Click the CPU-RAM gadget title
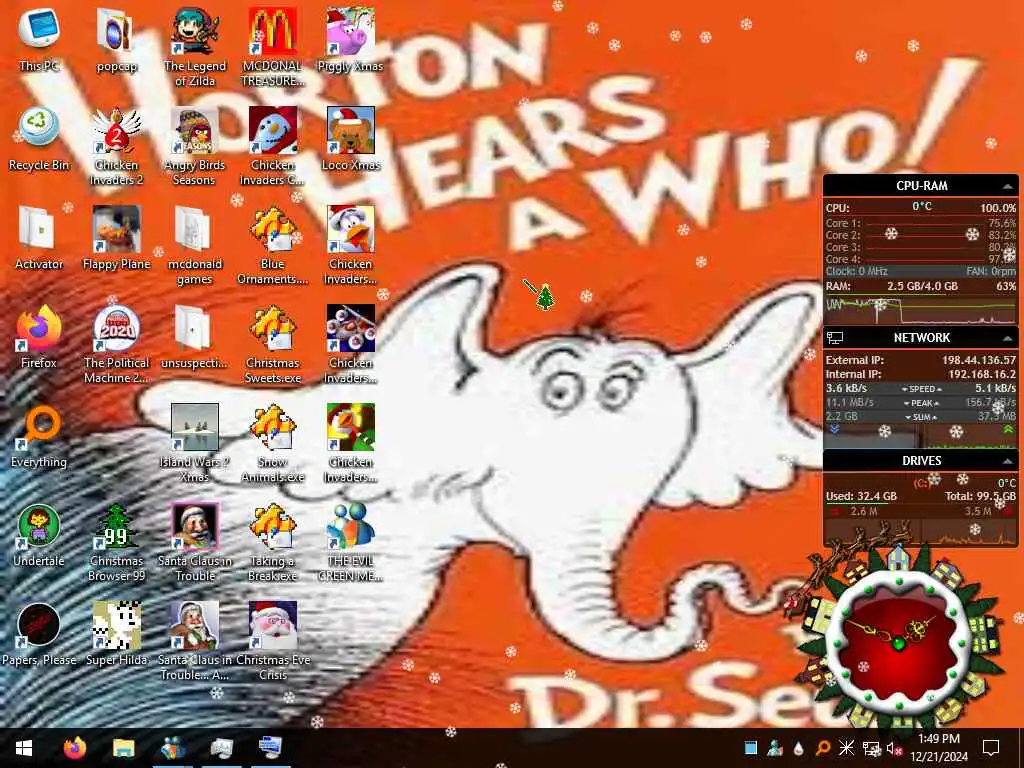Screen dimensions: 1024x768 (x=921, y=186)
